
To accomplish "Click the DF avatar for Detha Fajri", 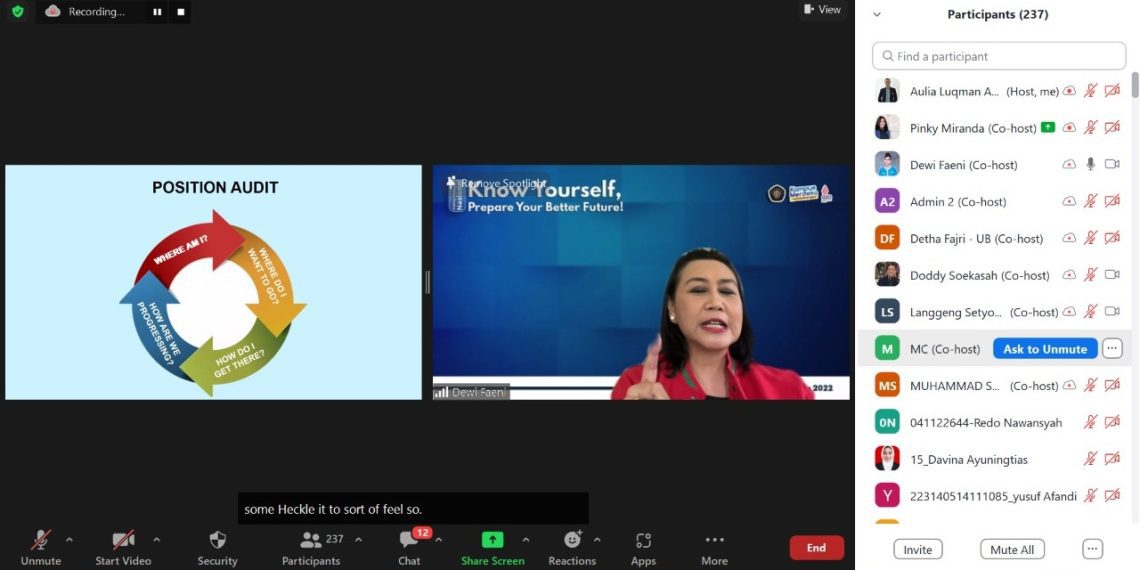I will point(887,238).
